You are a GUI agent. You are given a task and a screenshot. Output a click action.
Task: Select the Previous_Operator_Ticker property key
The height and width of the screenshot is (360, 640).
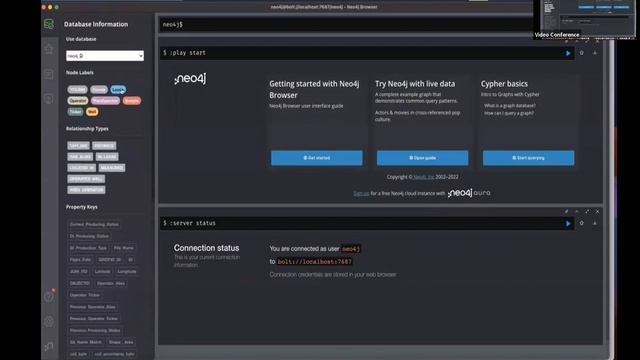[94, 319]
